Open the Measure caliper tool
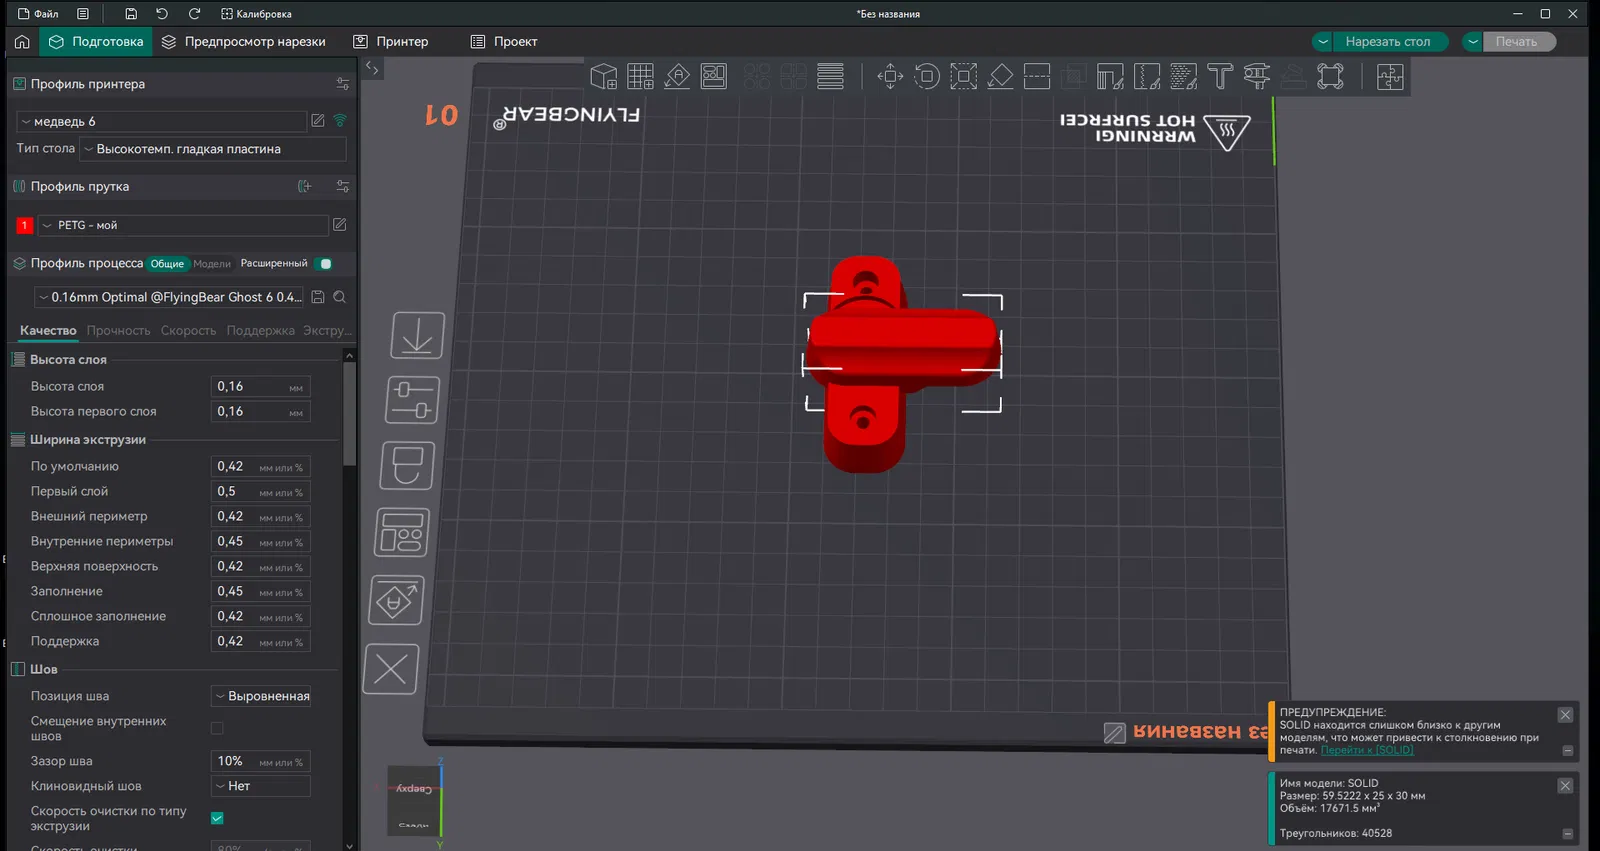Viewport: 1600px width, 851px height. coord(1257,76)
